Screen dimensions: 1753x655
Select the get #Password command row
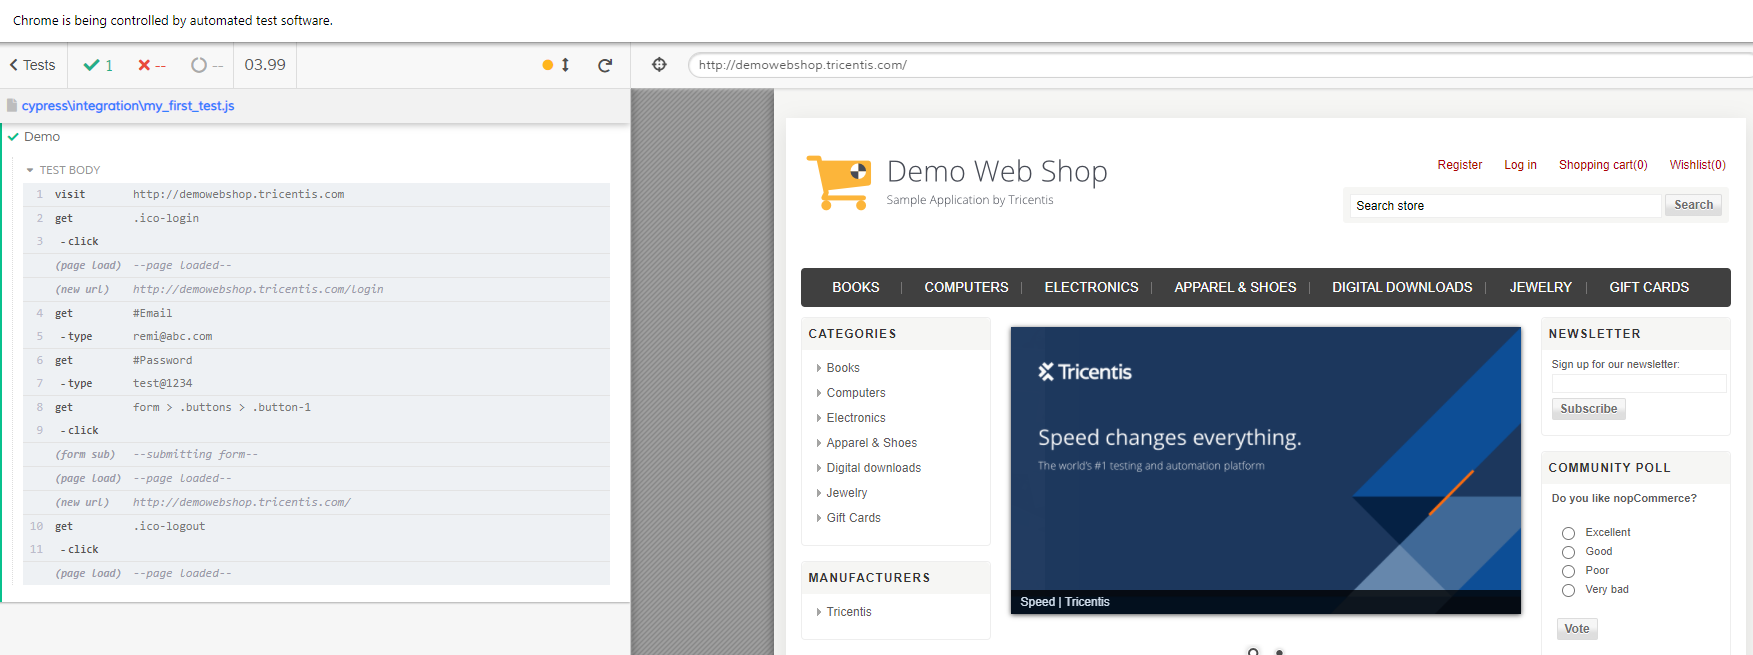coord(316,360)
